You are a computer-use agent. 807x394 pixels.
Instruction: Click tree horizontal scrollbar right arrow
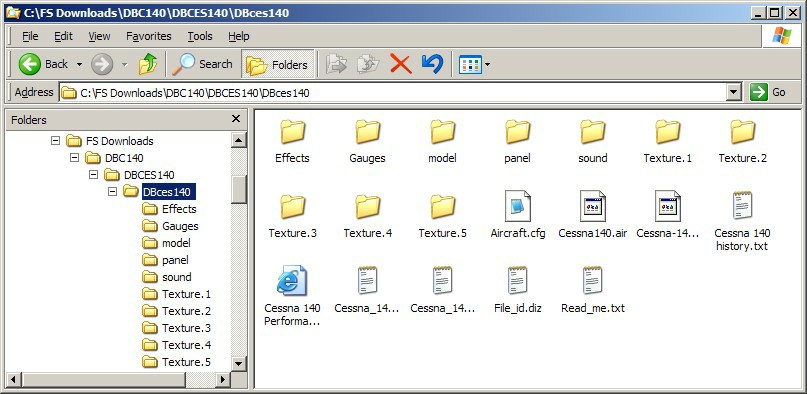coord(222,380)
